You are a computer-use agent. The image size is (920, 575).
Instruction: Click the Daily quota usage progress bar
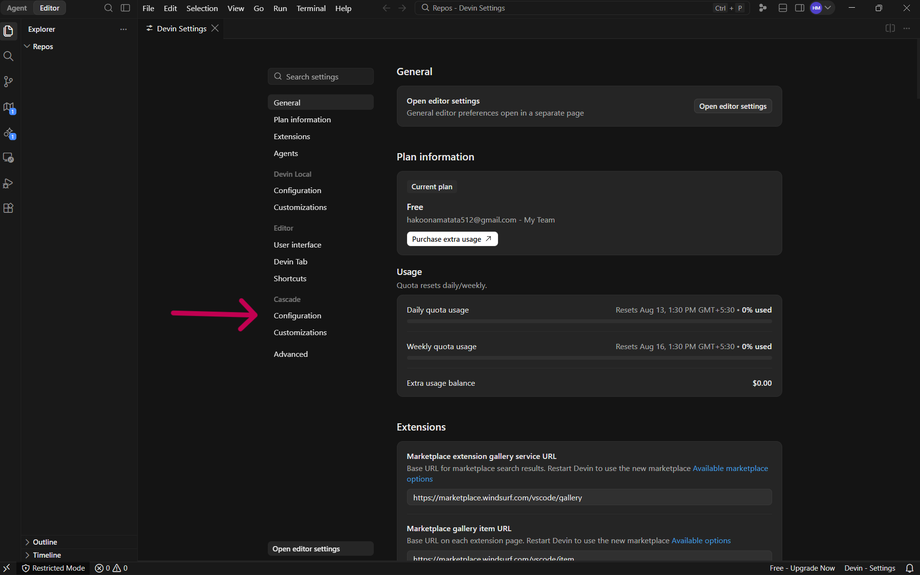pyautogui.click(x=589, y=321)
